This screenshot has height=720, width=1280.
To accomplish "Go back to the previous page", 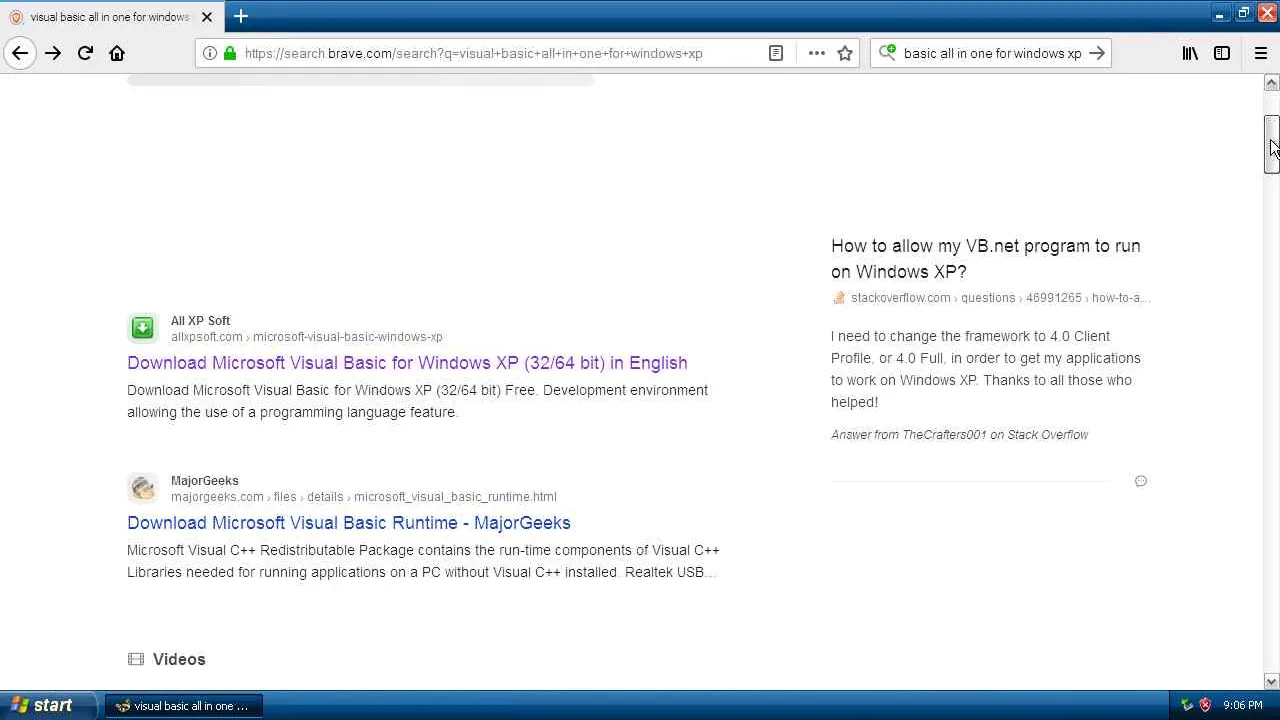I will (20, 53).
